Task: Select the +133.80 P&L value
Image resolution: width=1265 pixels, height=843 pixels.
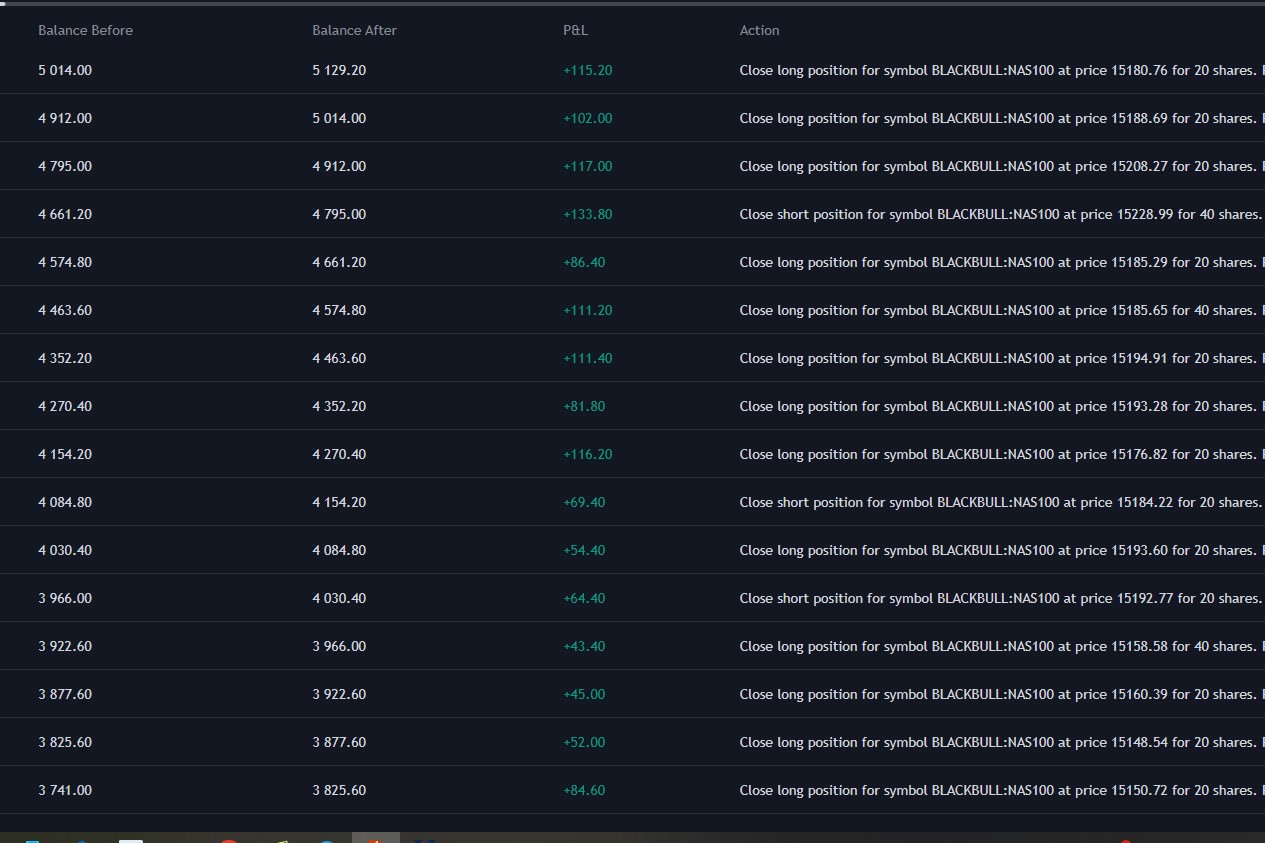Action: 587,214
